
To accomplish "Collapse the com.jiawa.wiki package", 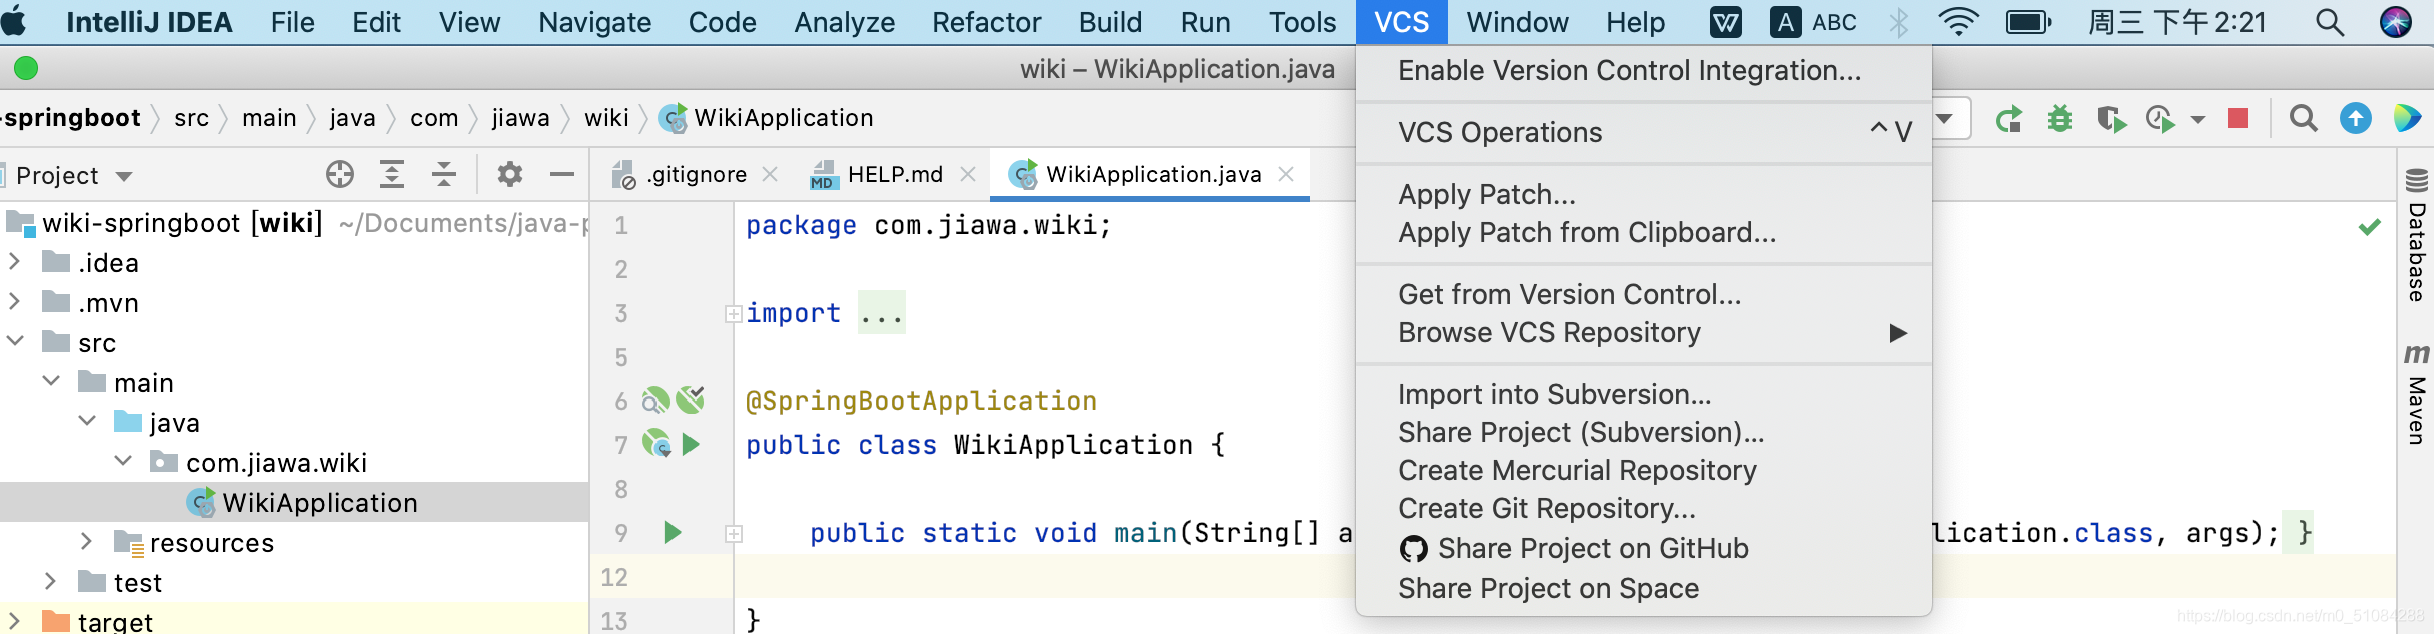I will (x=123, y=462).
